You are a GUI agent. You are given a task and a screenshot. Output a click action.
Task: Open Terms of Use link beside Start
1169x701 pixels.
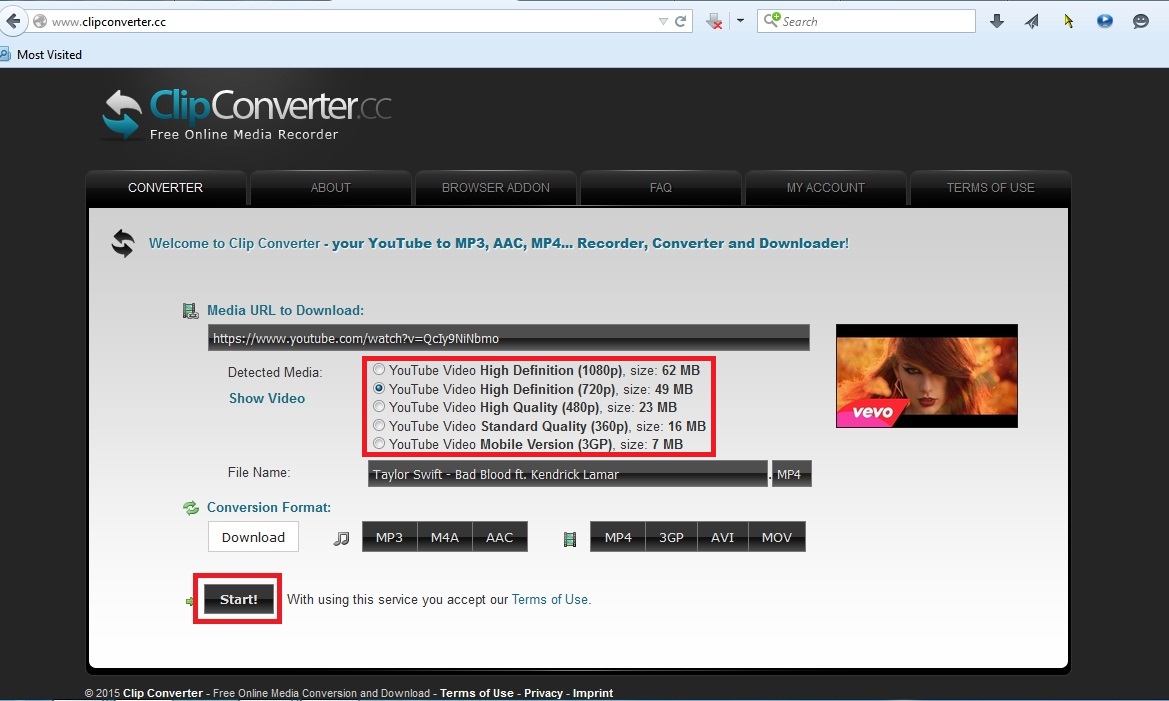[550, 600]
